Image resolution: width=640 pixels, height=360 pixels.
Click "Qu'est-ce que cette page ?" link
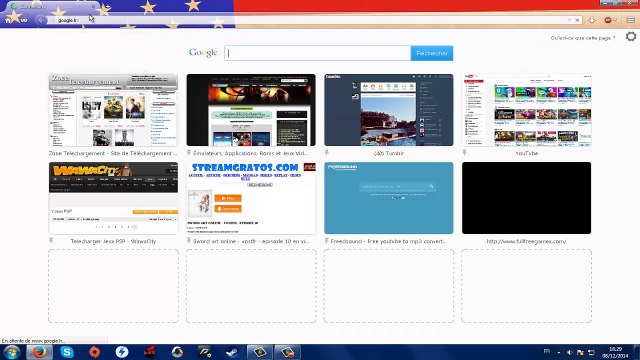(x=583, y=38)
